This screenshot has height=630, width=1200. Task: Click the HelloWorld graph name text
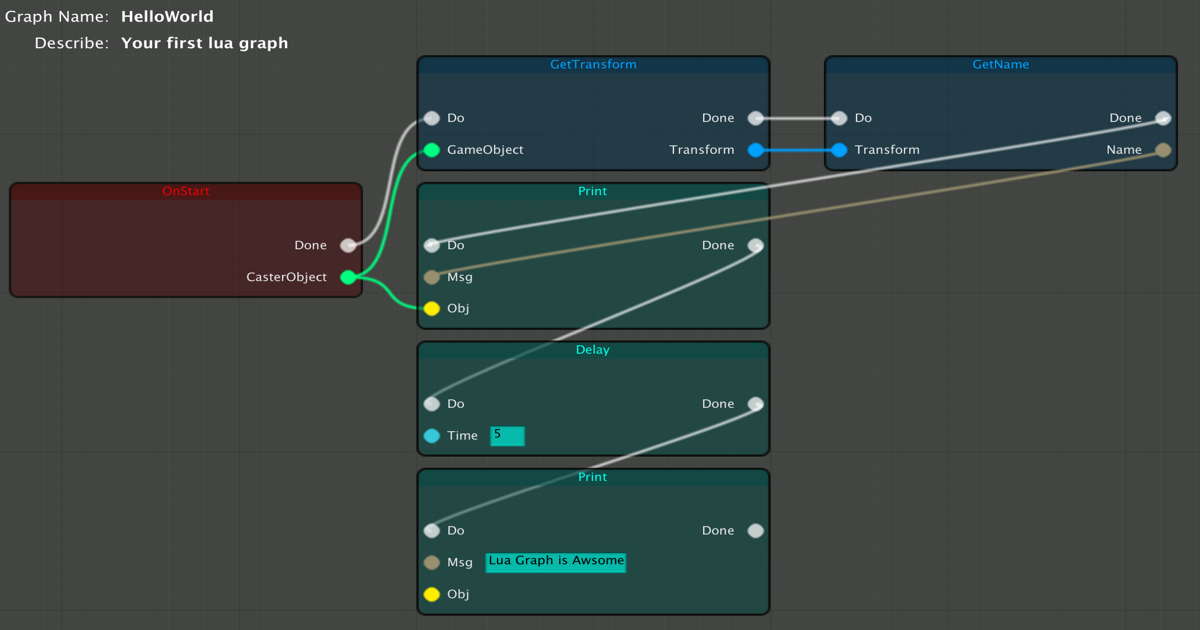pos(167,17)
